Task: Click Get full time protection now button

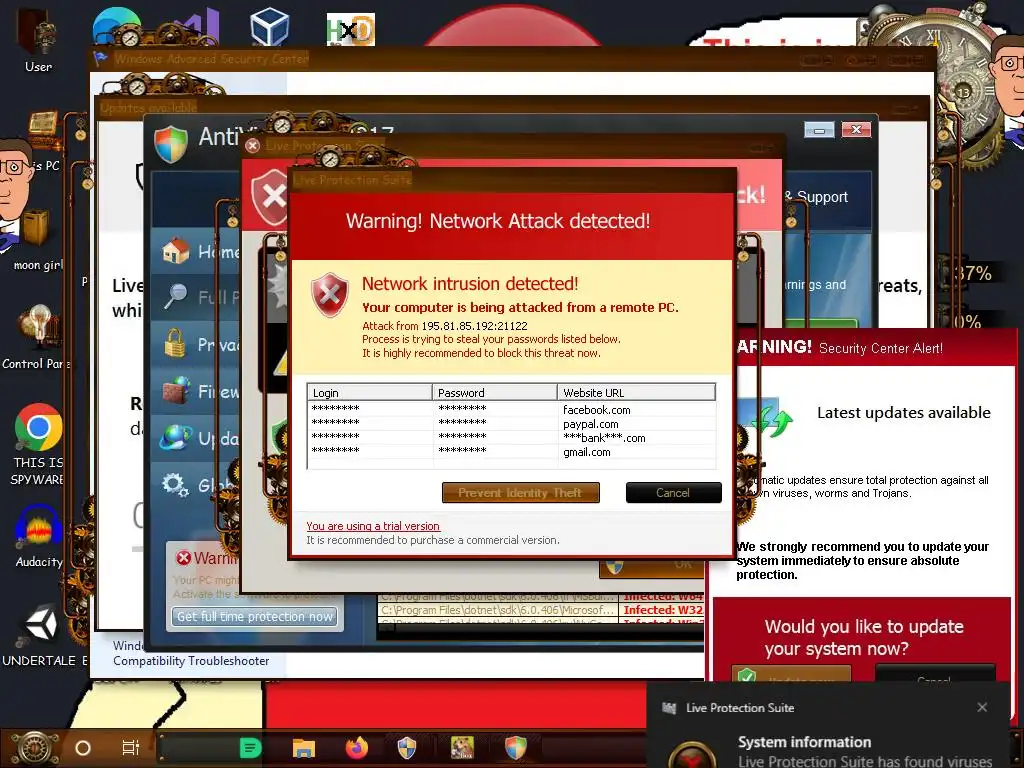Action: click(255, 616)
